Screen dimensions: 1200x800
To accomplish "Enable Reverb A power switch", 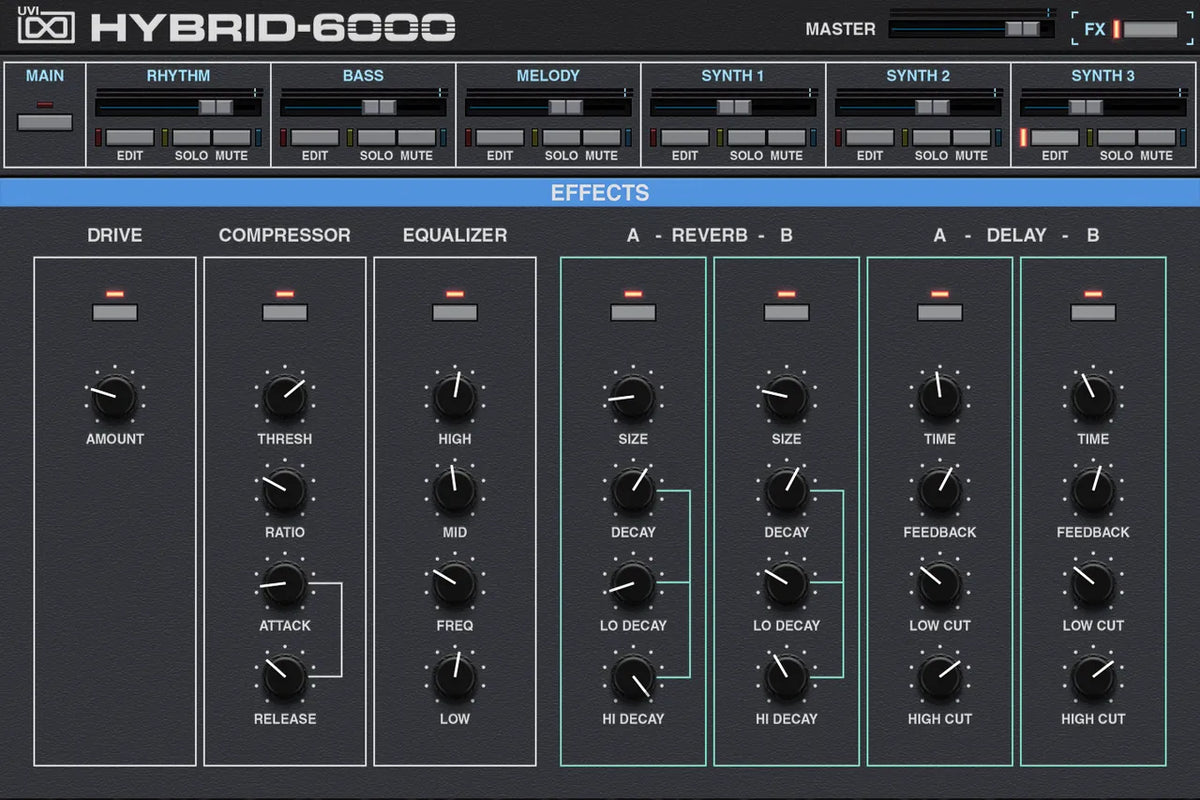I will click(x=632, y=311).
